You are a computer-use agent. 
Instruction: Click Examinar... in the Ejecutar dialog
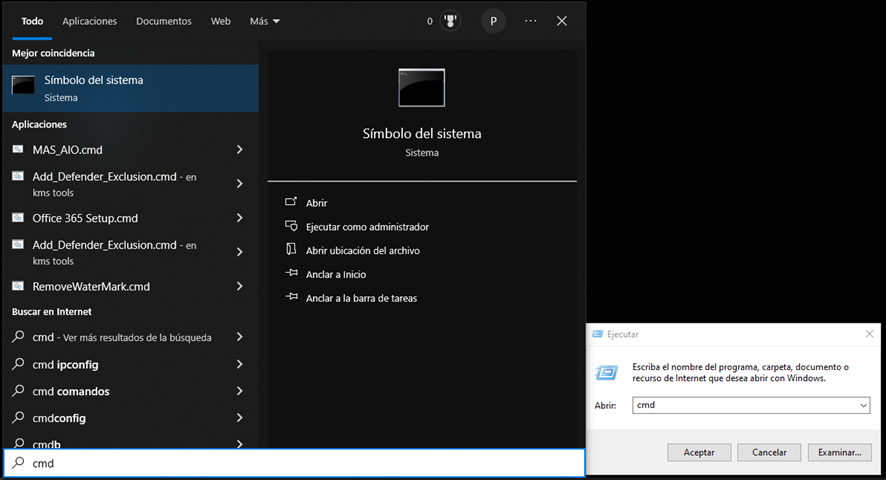point(840,452)
